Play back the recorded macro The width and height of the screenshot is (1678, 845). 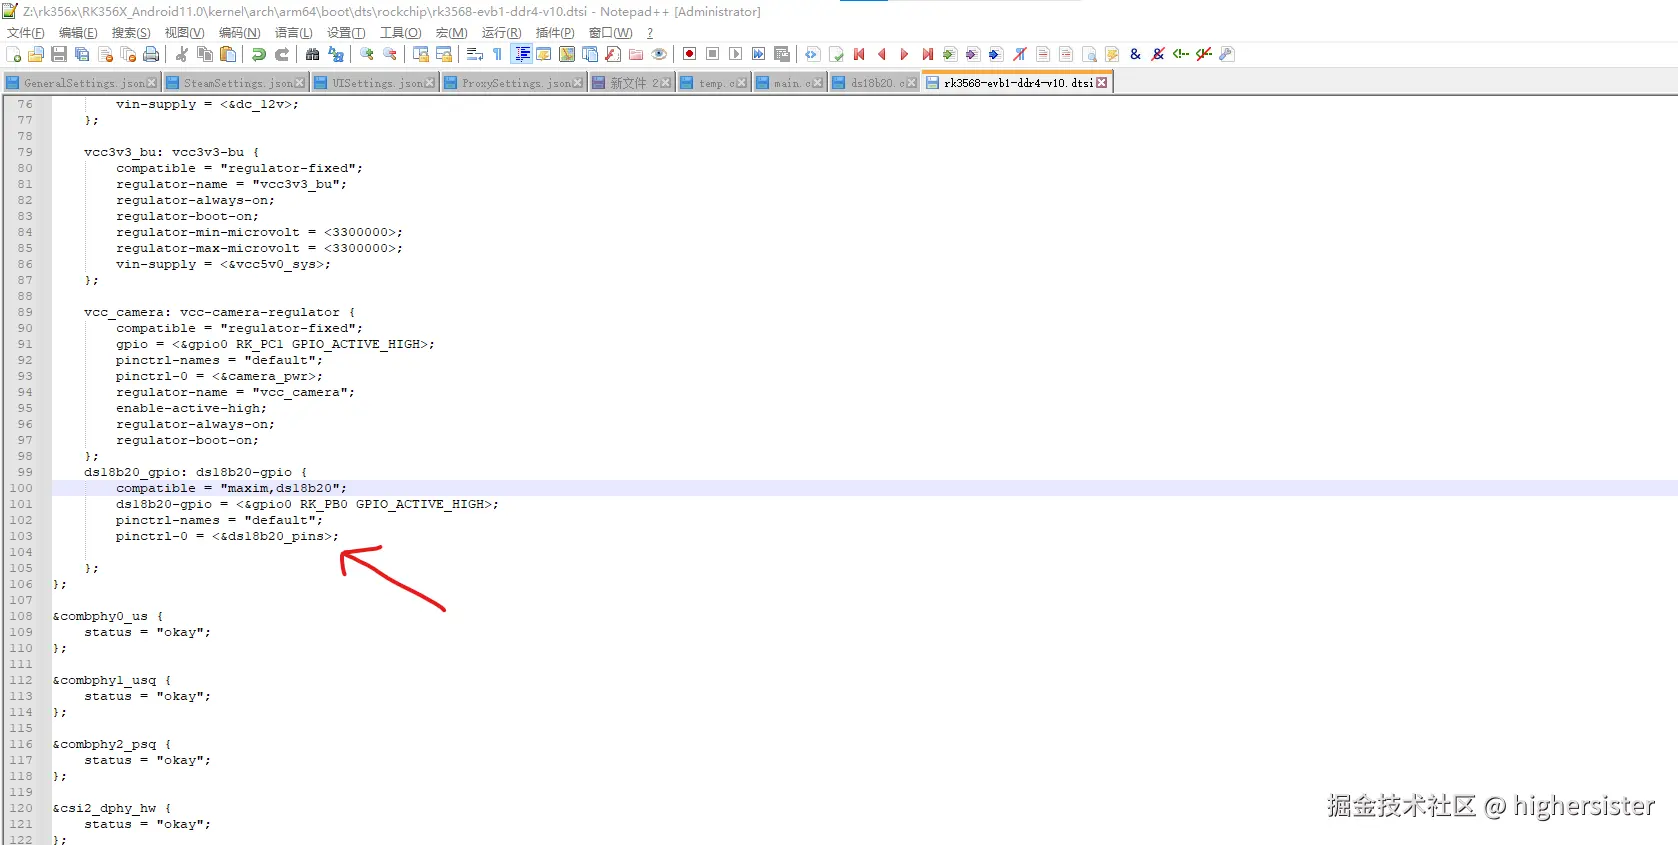pyautogui.click(x=735, y=54)
